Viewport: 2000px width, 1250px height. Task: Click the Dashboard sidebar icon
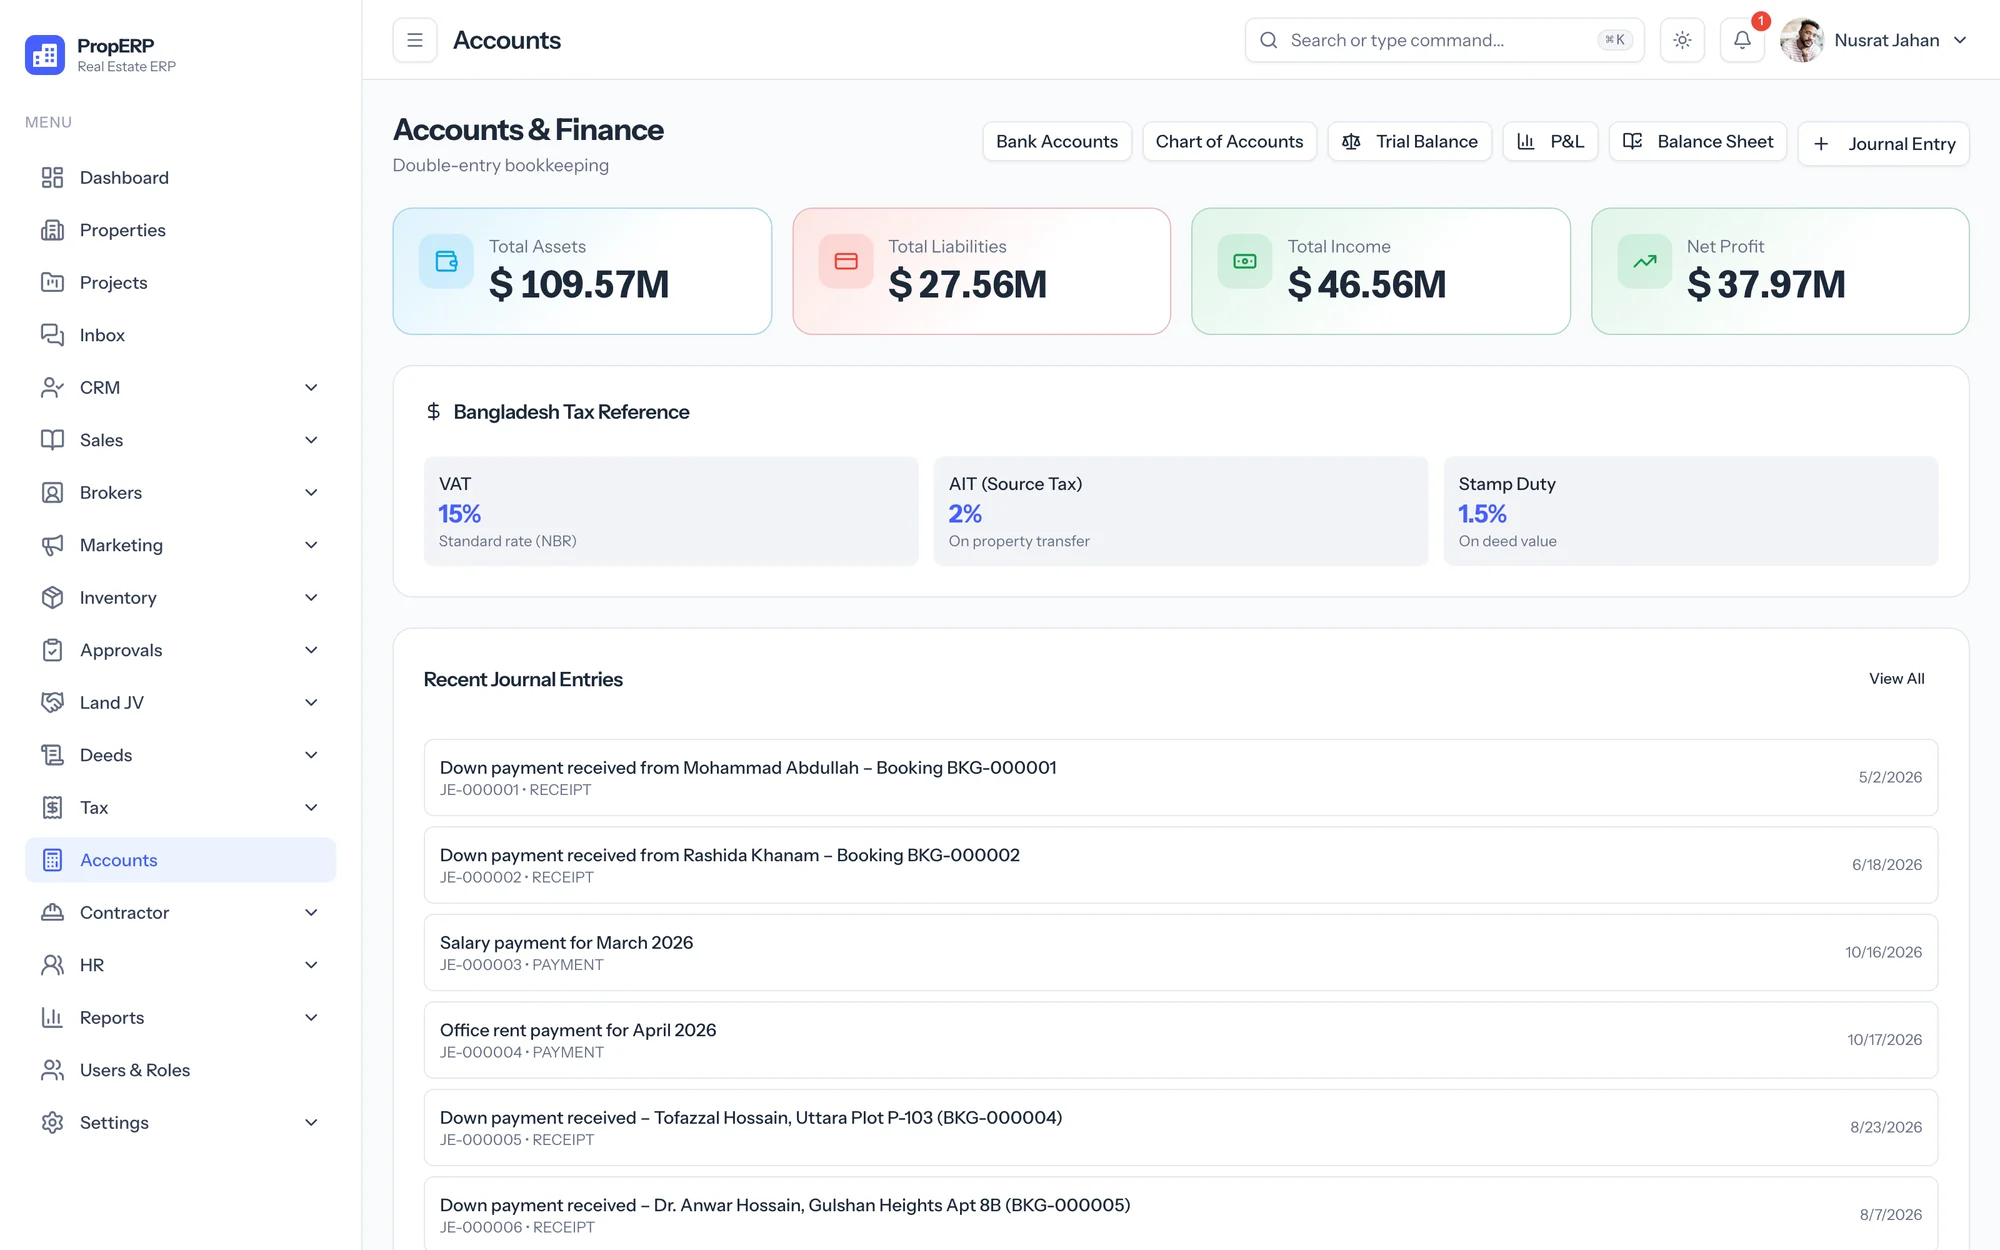(52, 178)
